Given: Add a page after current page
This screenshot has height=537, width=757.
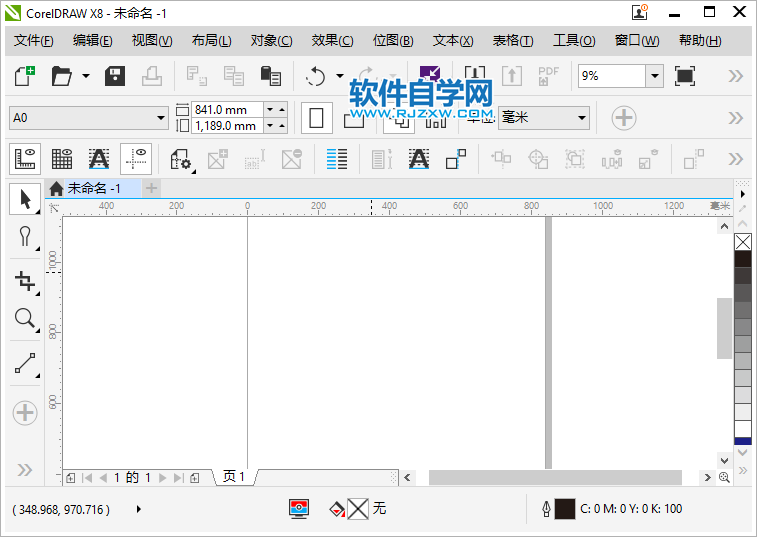Looking at the screenshot, I should pos(195,478).
